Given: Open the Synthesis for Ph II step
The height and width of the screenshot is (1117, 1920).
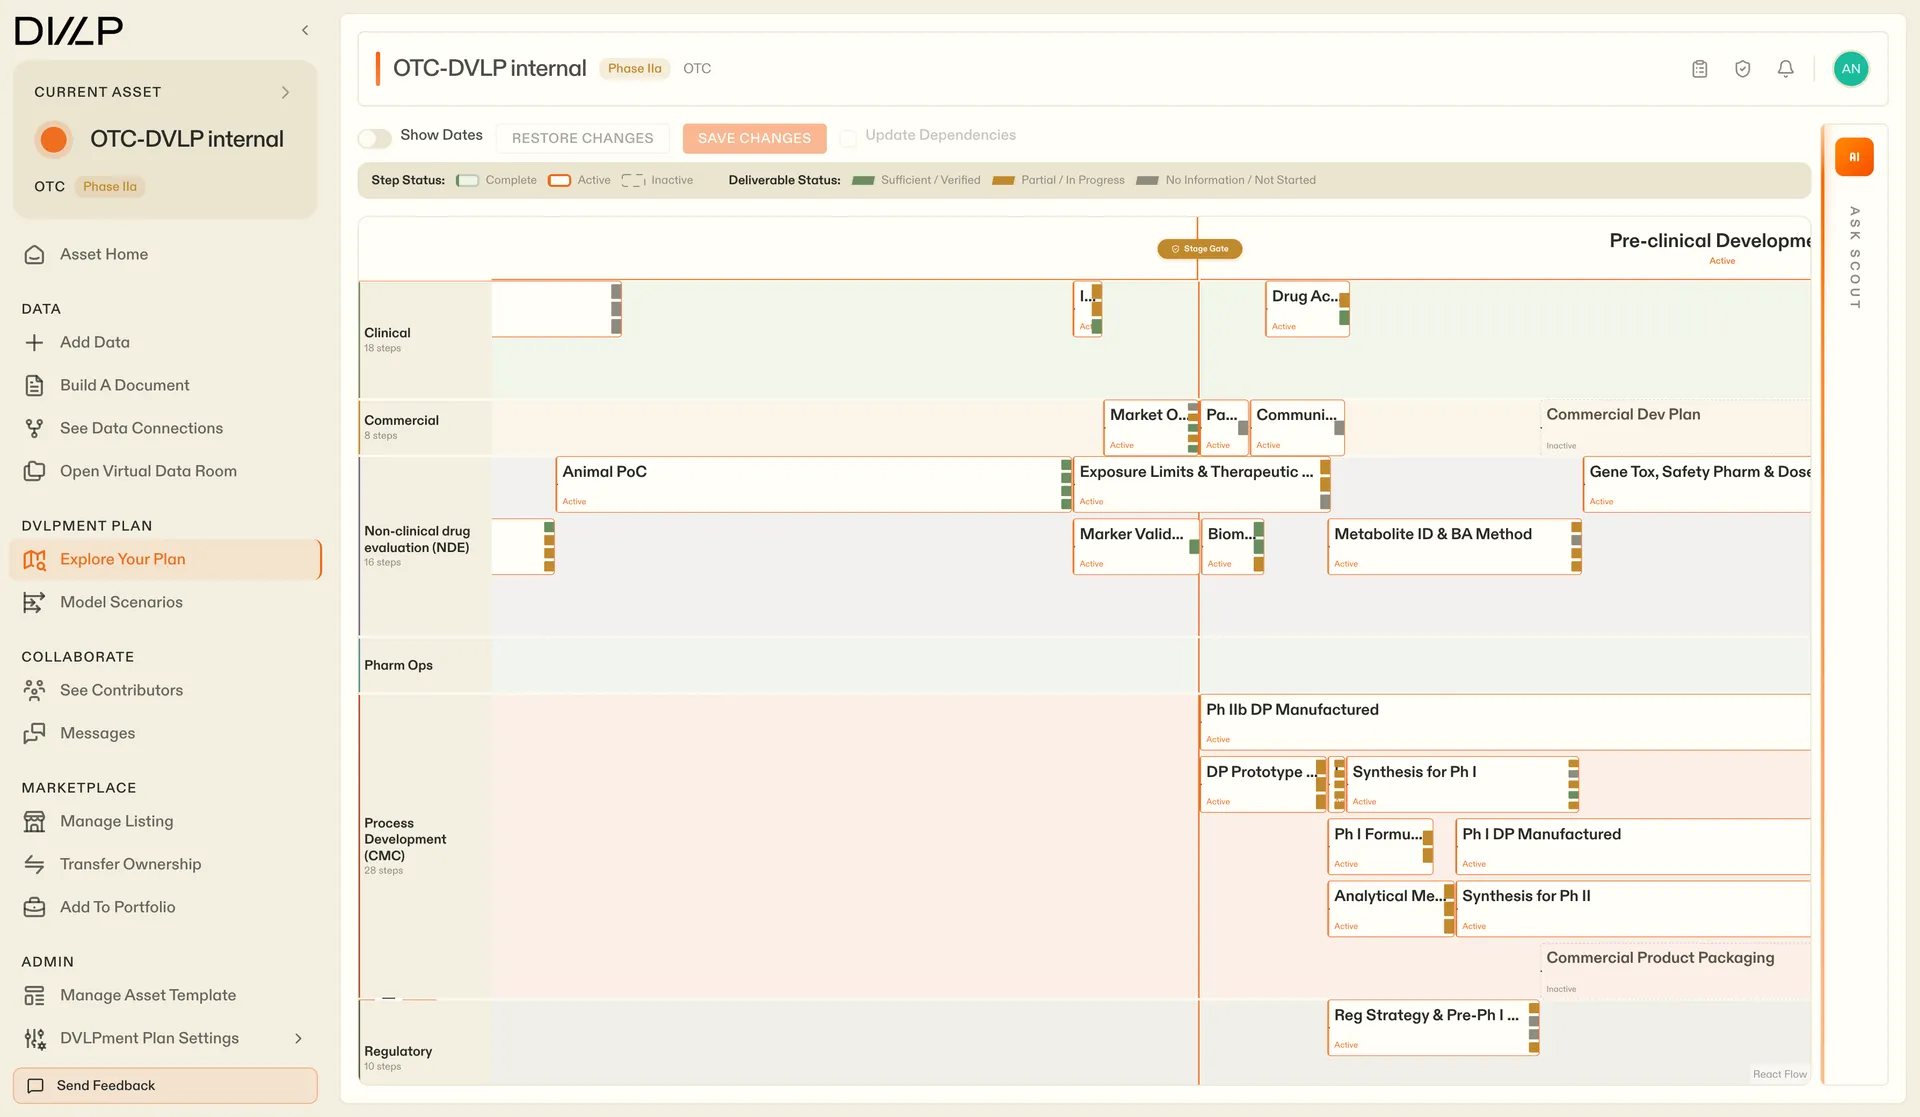Looking at the screenshot, I should pos(1634,909).
